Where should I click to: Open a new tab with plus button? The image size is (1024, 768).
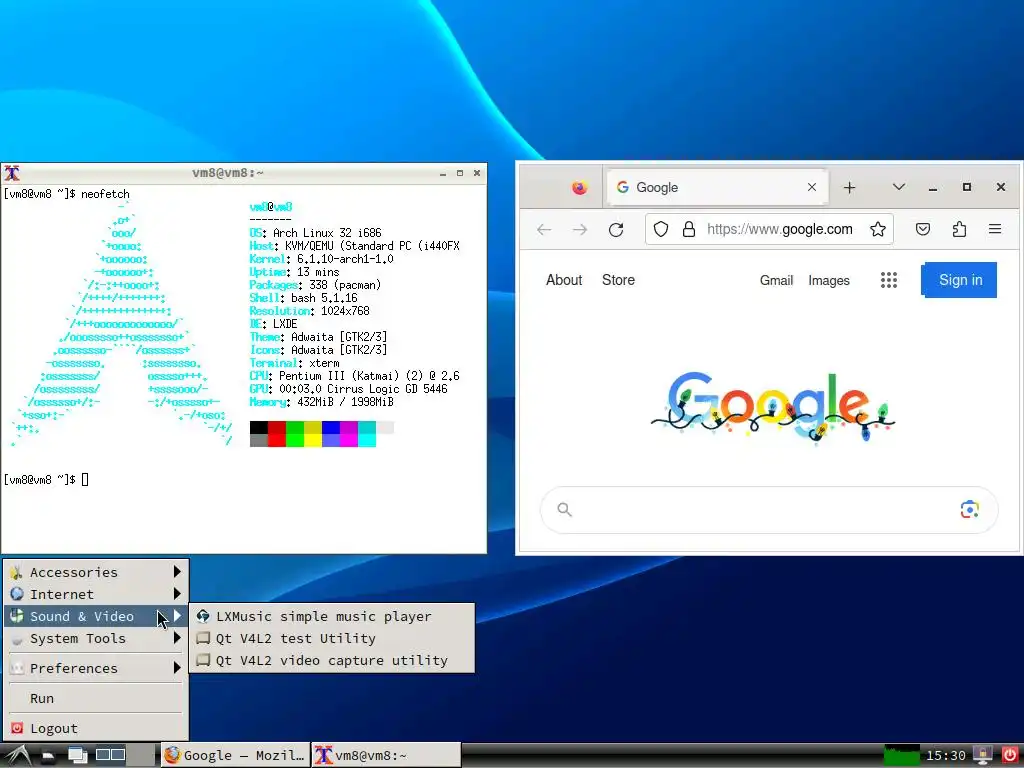849,188
